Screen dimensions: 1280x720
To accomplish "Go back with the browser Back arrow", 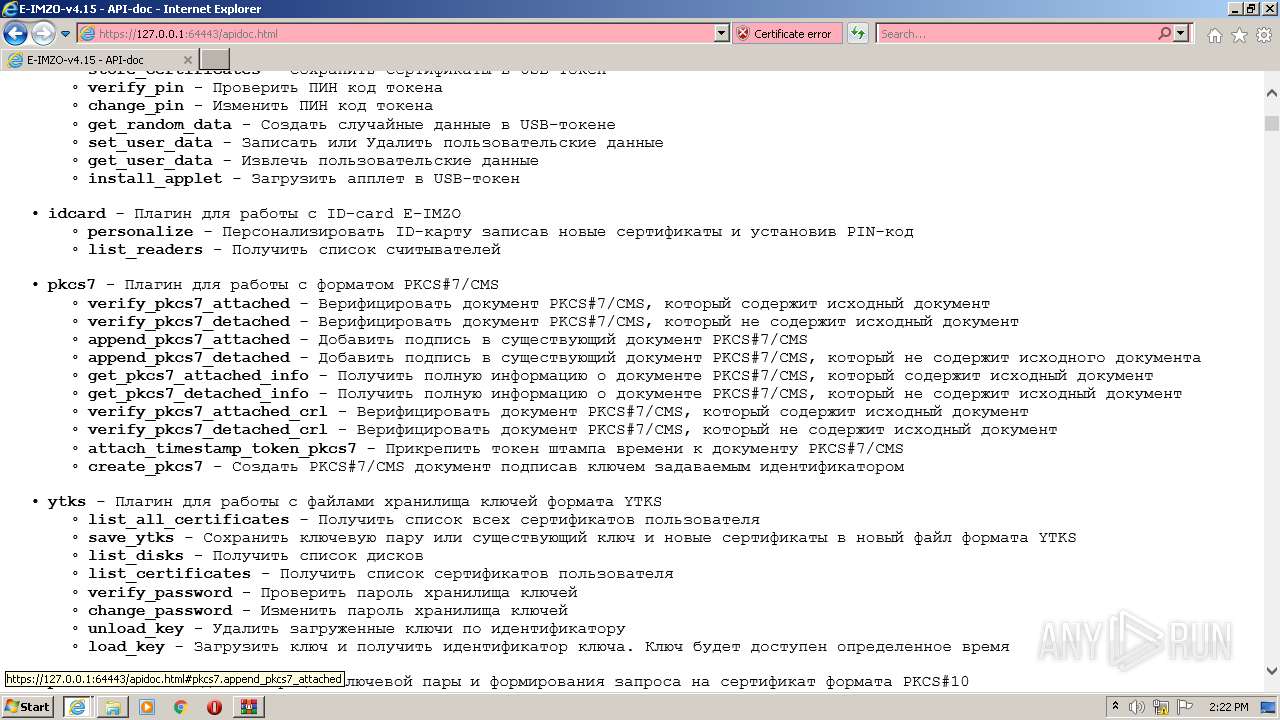I will click(x=15, y=34).
